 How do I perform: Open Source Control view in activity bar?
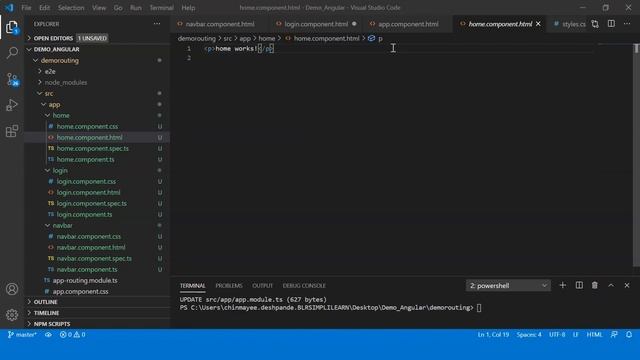pos(12,79)
